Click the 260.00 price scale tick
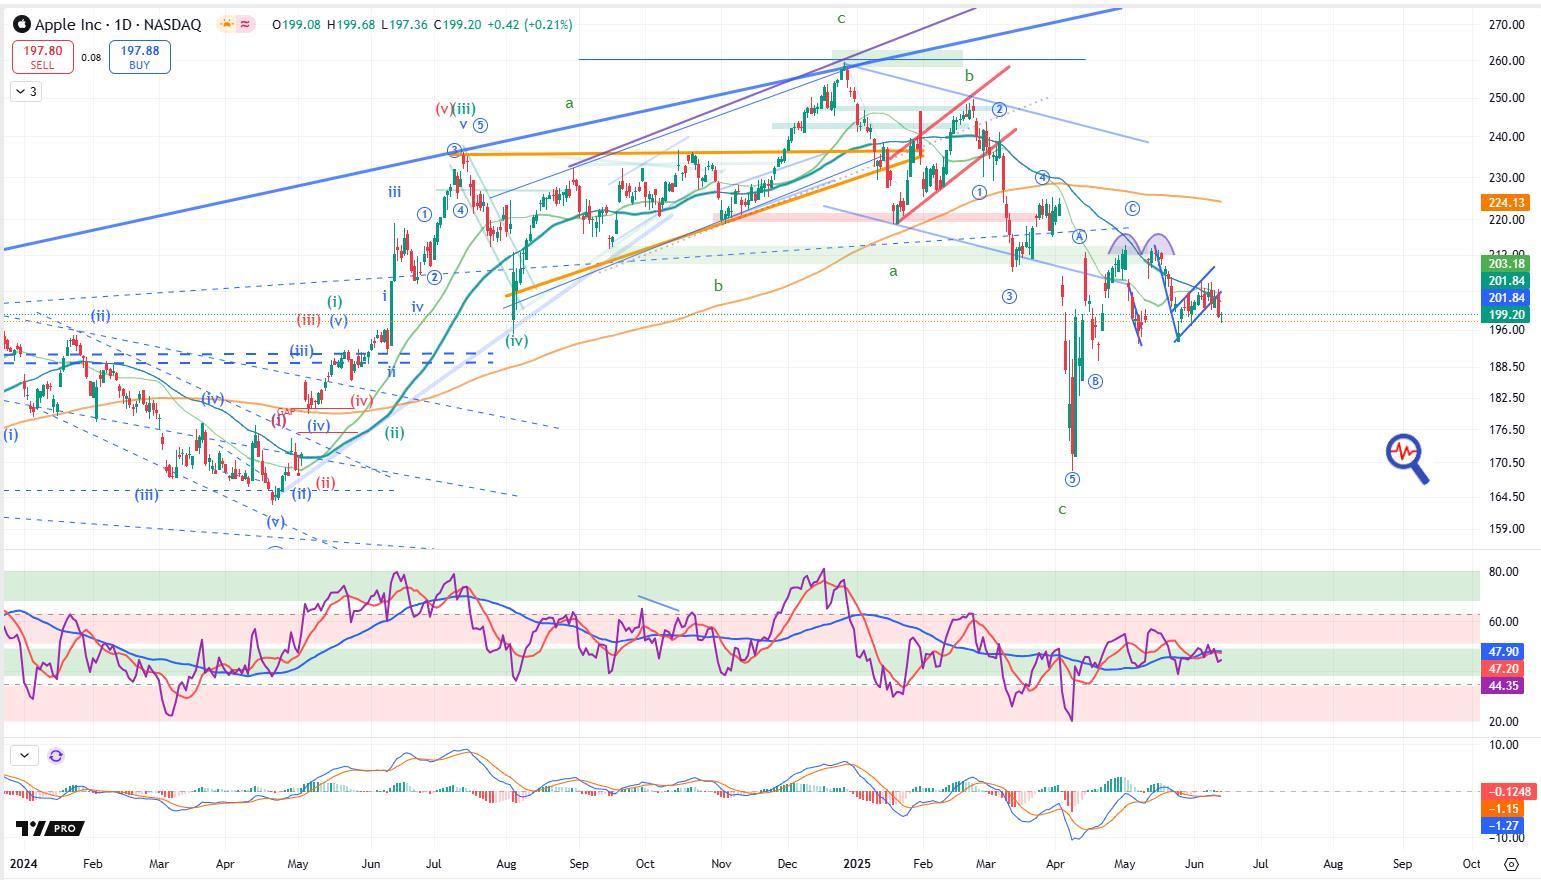1541x880 pixels. pyautogui.click(x=1506, y=60)
